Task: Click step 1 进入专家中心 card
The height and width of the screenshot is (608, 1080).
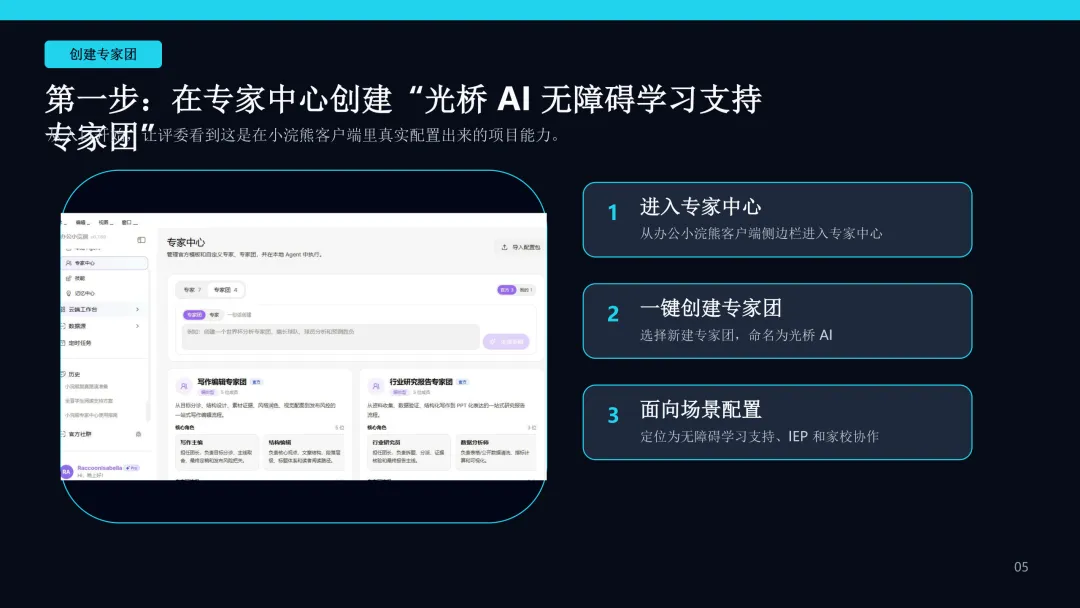Action: click(x=777, y=220)
